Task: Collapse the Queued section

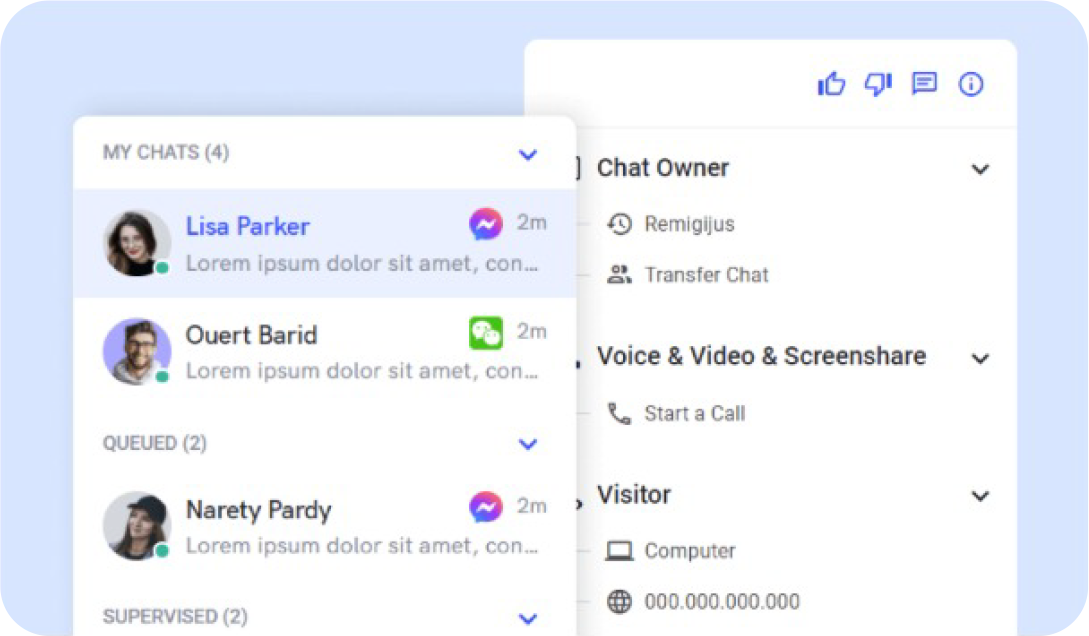Action: 528,444
